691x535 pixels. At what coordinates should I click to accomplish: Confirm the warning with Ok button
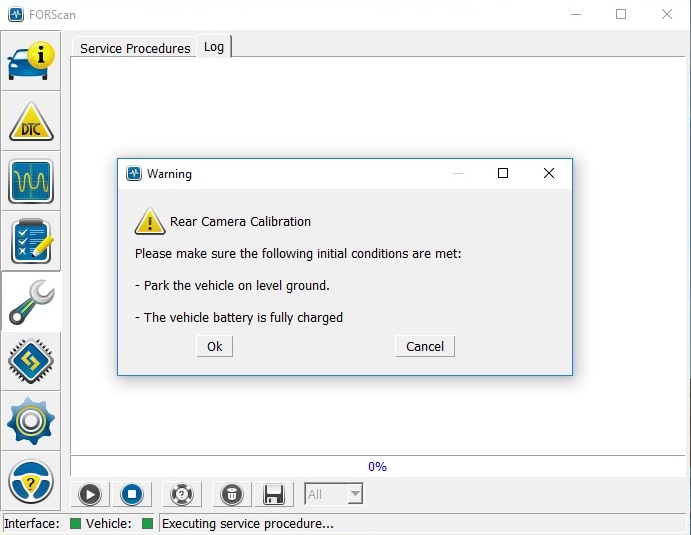(x=214, y=346)
